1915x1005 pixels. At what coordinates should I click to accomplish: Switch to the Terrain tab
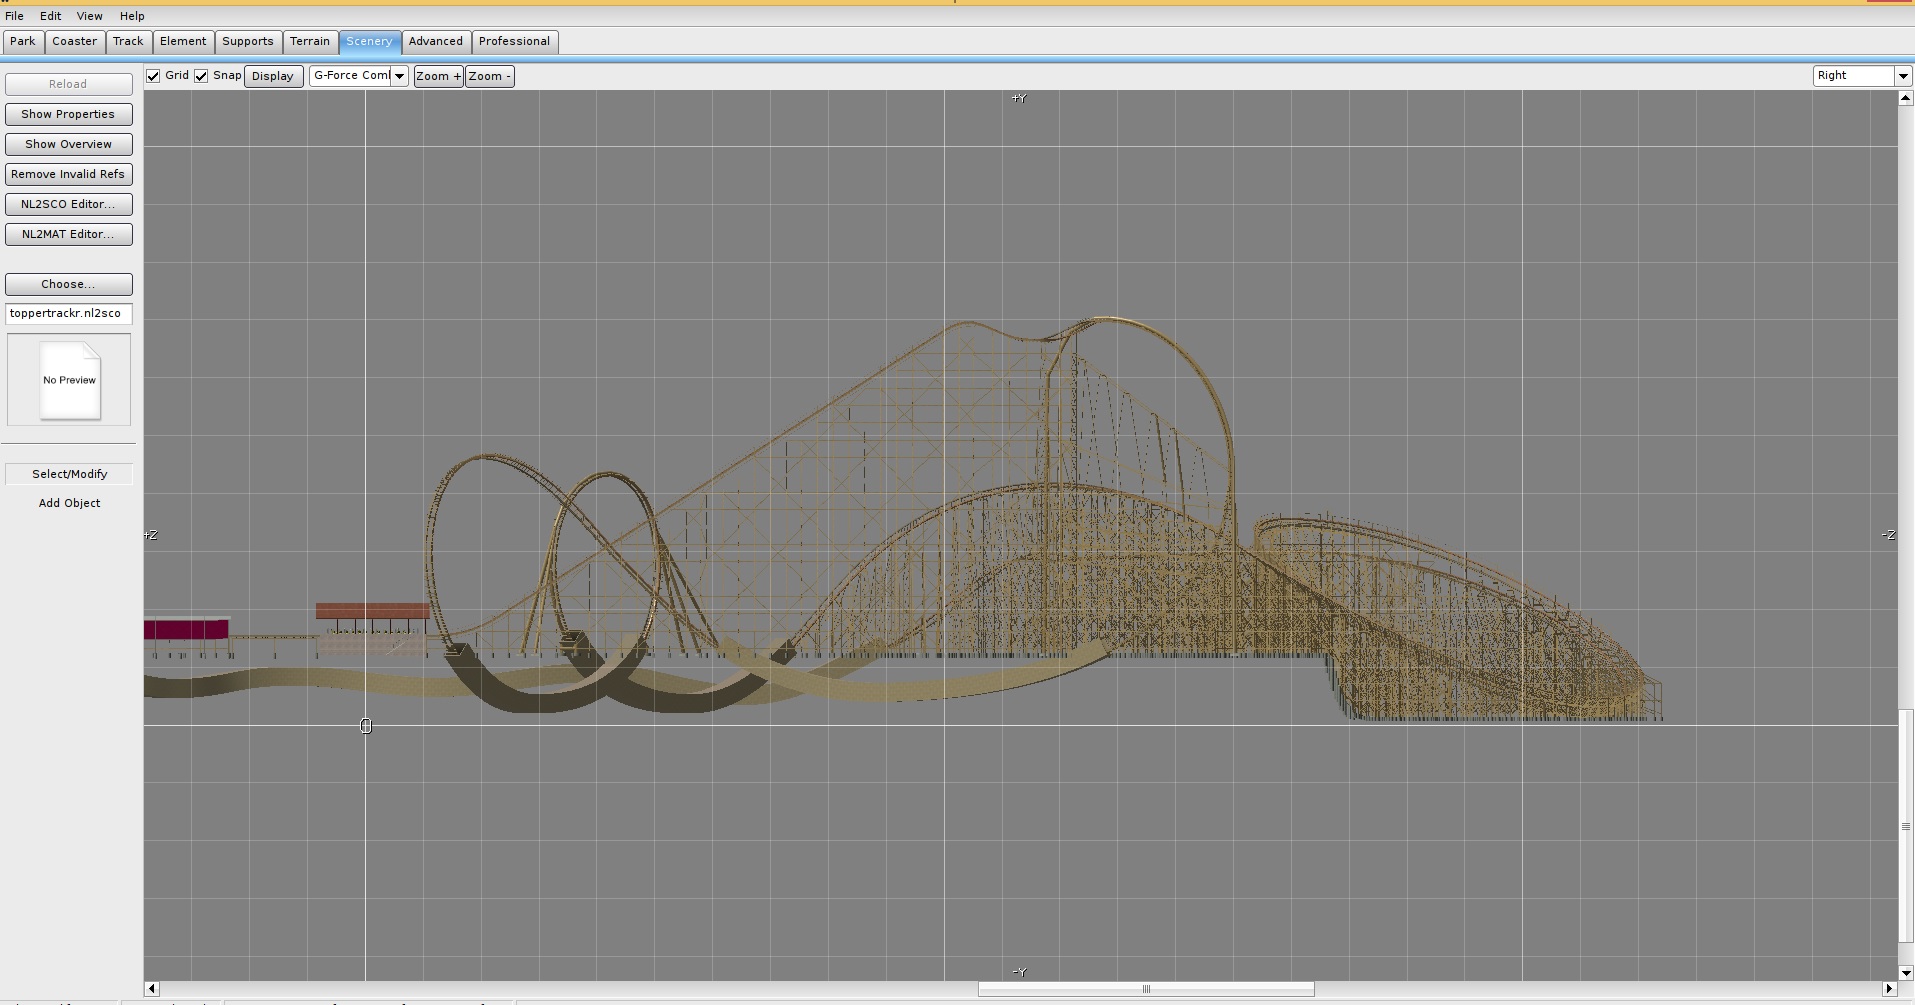[309, 42]
